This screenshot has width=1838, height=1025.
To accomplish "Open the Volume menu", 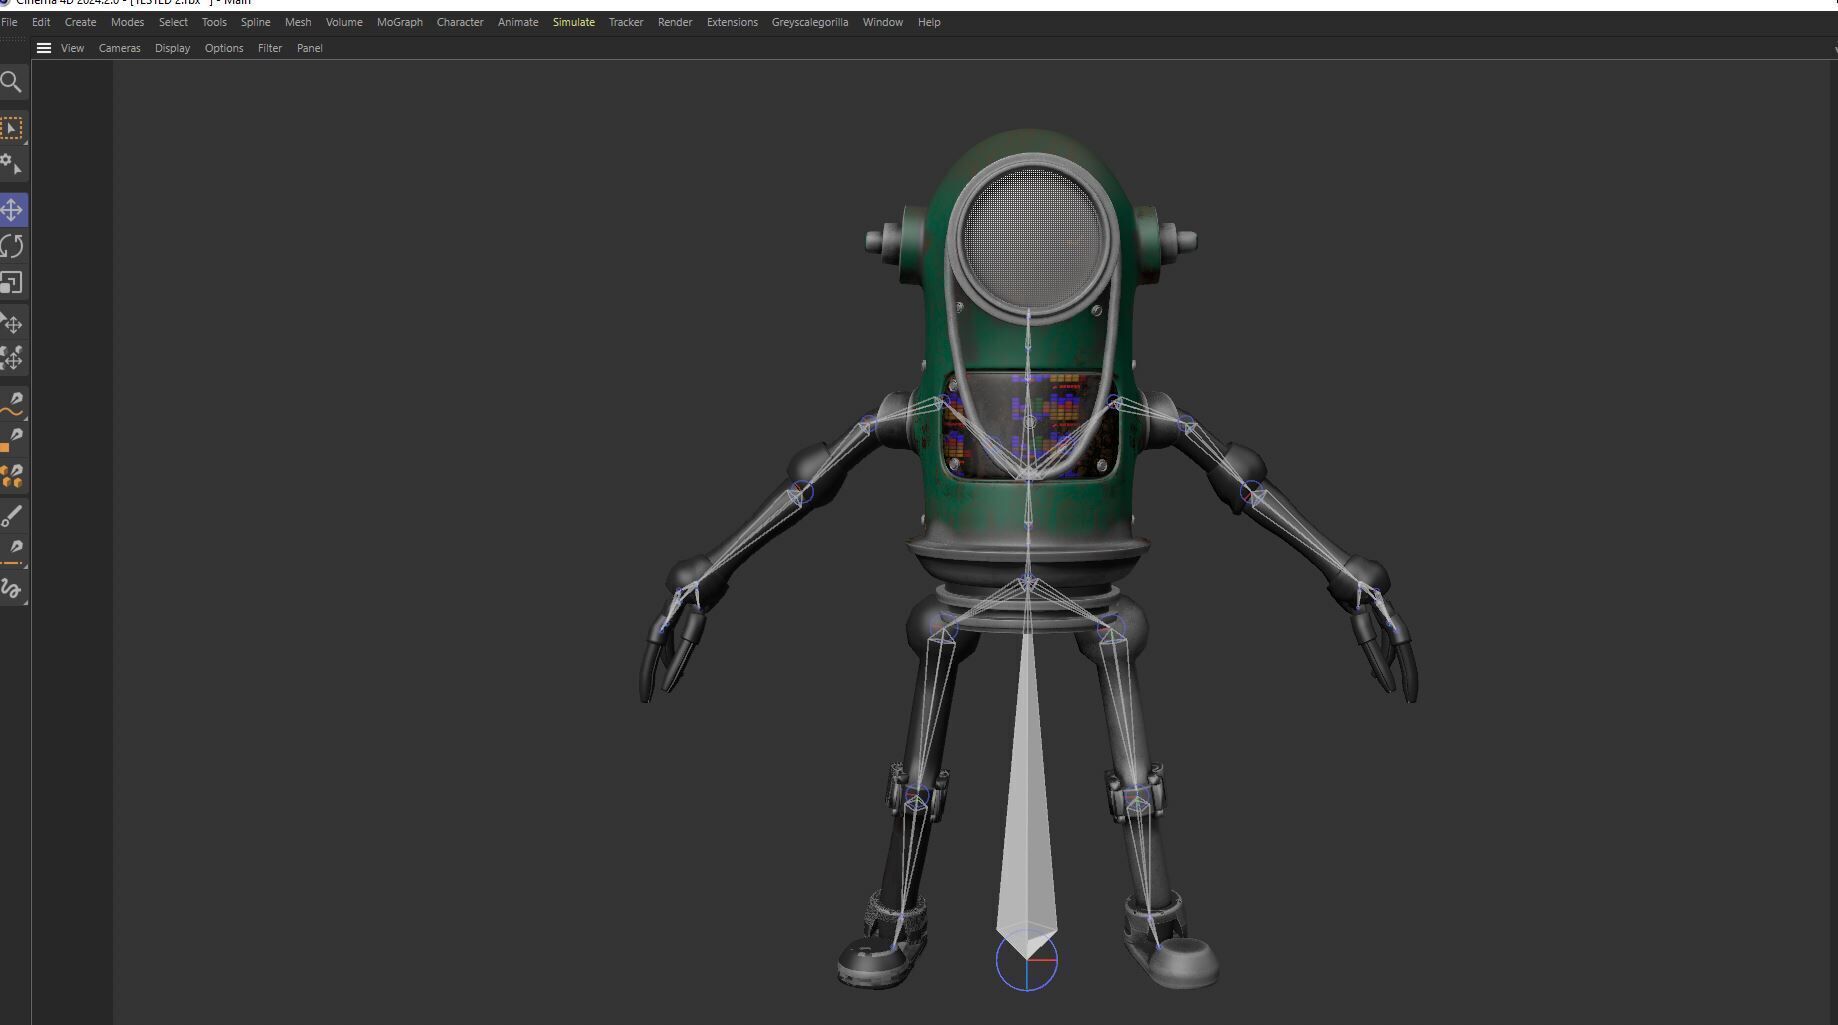I will click(344, 22).
